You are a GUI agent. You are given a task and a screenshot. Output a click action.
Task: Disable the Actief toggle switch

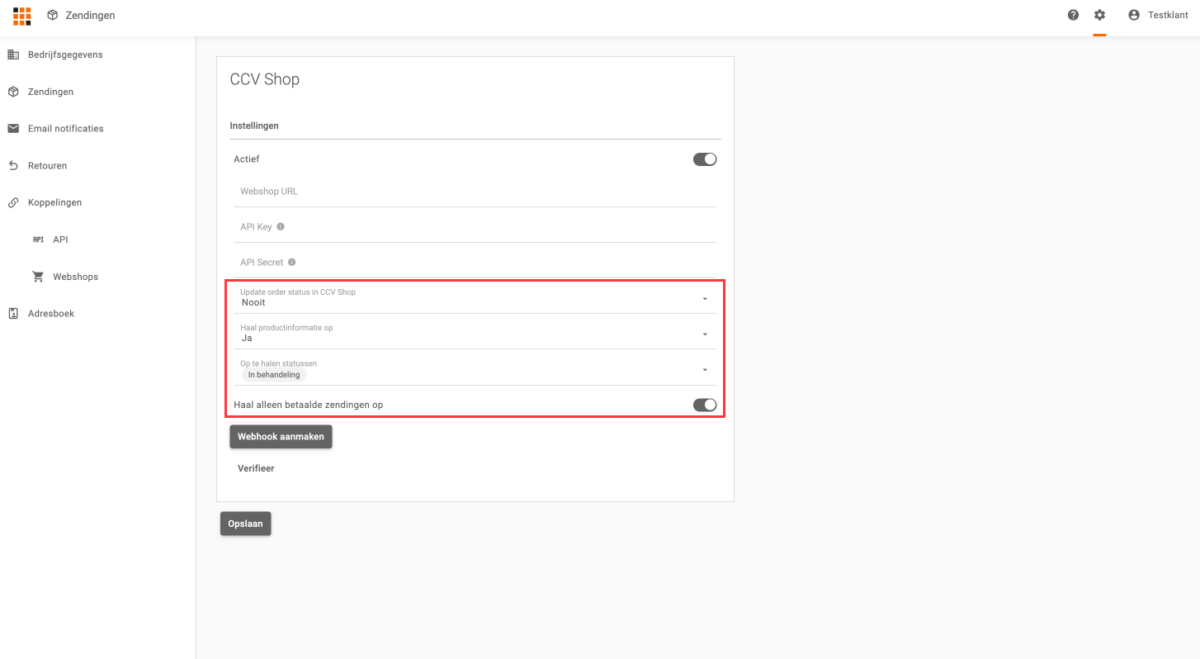[x=705, y=159]
